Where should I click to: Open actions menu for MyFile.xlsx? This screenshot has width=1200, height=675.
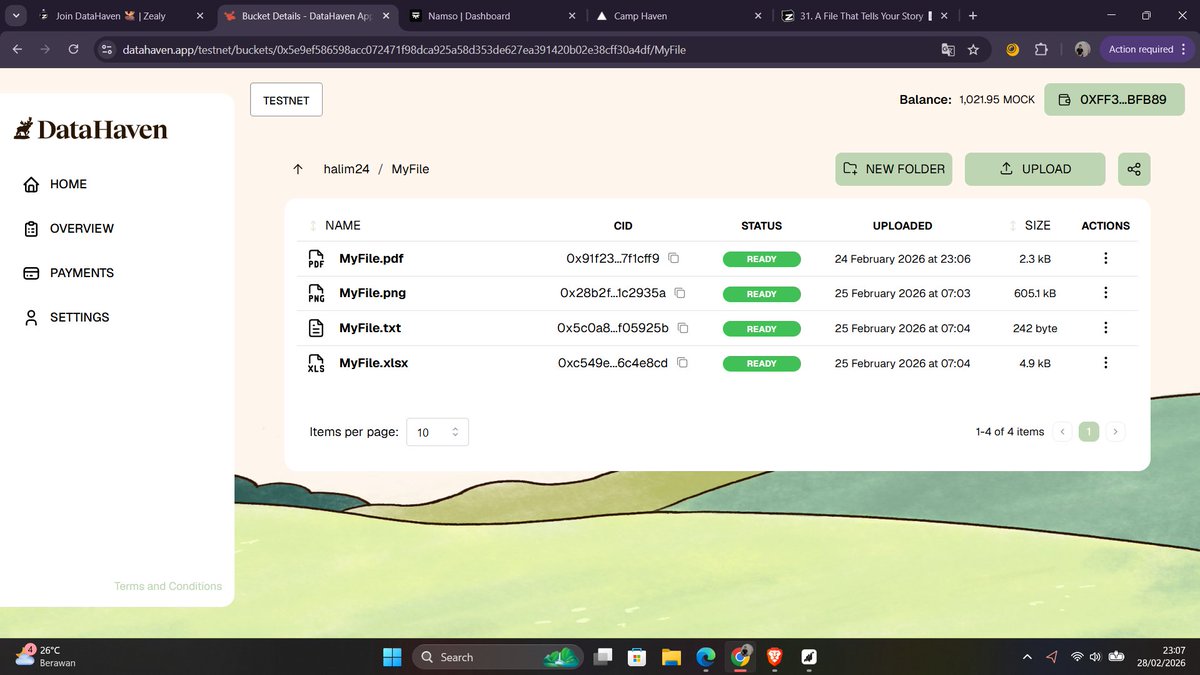pyautogui.click(x=1105, y=363)
